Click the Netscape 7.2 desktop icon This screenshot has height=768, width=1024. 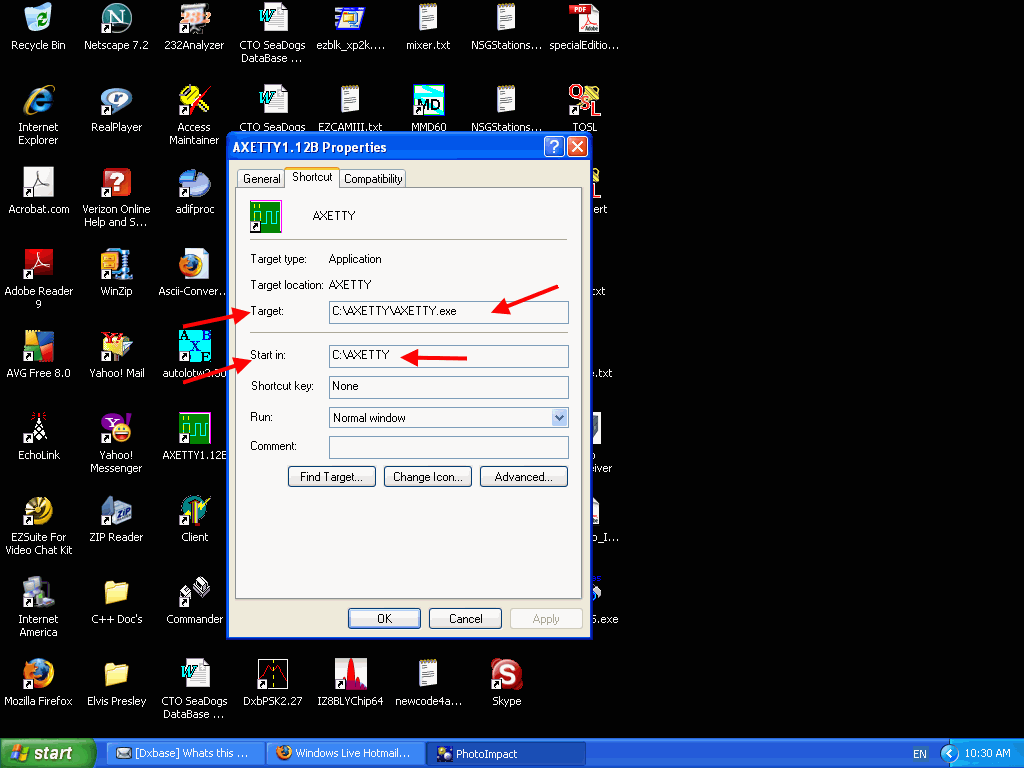(x=116, y=19)
